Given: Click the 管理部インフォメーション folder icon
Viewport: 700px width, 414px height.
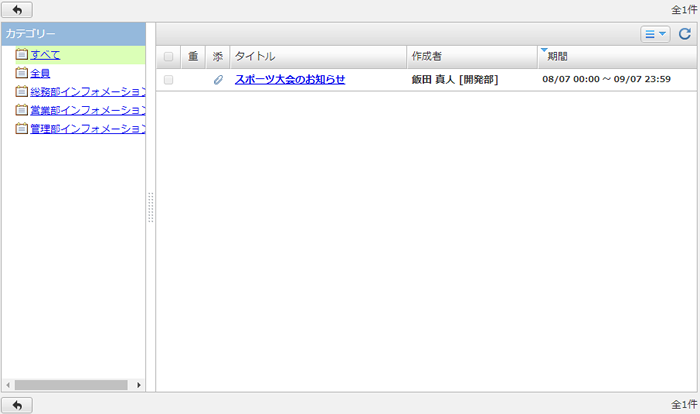Looking at the screenshot, I should pos(21,129).
